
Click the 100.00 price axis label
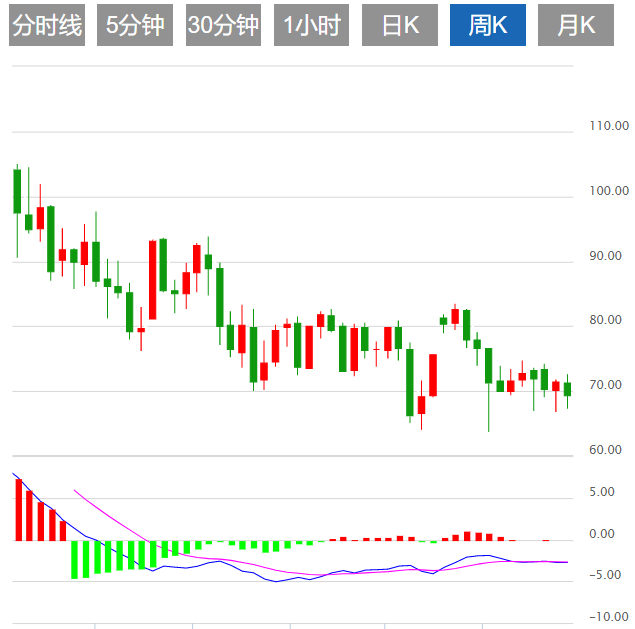click(x=609, y=191)
